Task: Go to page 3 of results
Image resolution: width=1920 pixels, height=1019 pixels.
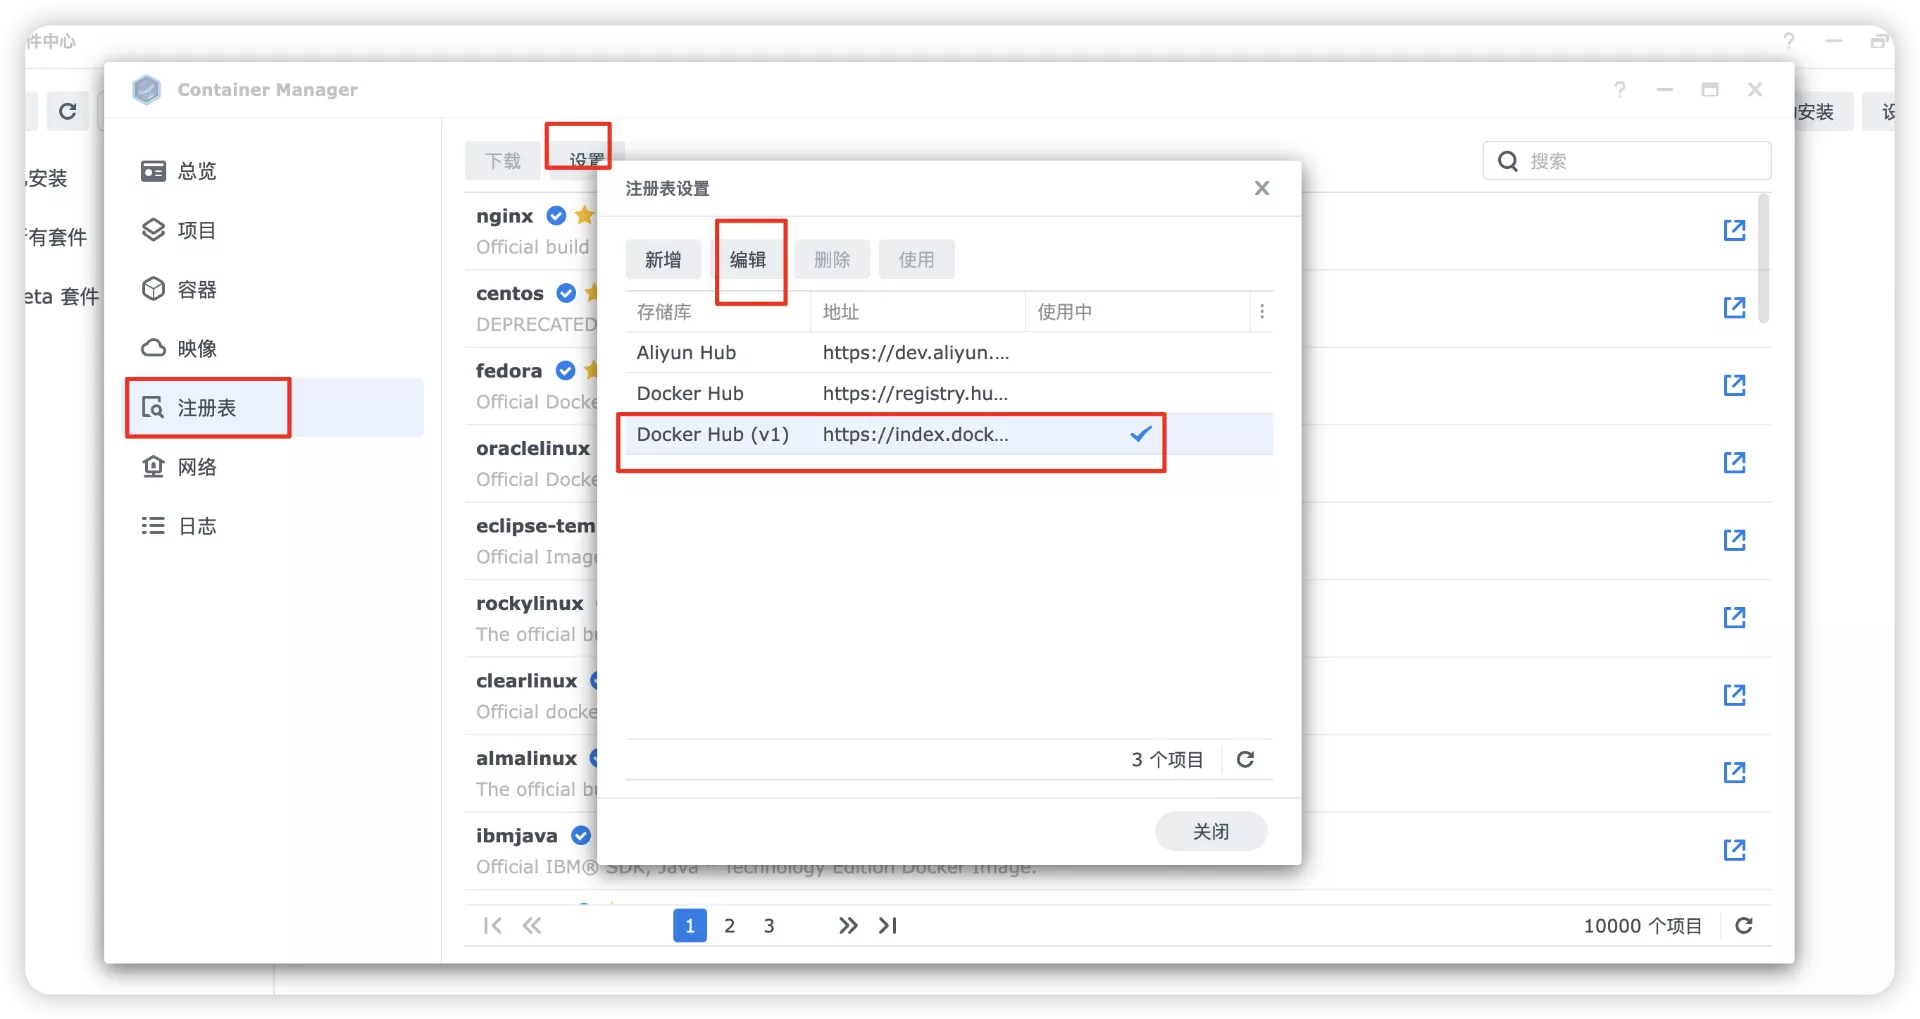Action: pyautogui.click(x=769, y=925)
